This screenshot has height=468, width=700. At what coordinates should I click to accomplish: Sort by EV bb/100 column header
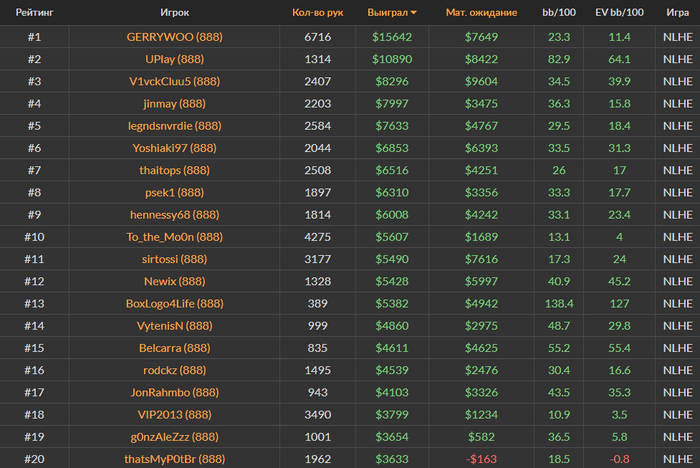pyautogui.click(x=620, y=13)
